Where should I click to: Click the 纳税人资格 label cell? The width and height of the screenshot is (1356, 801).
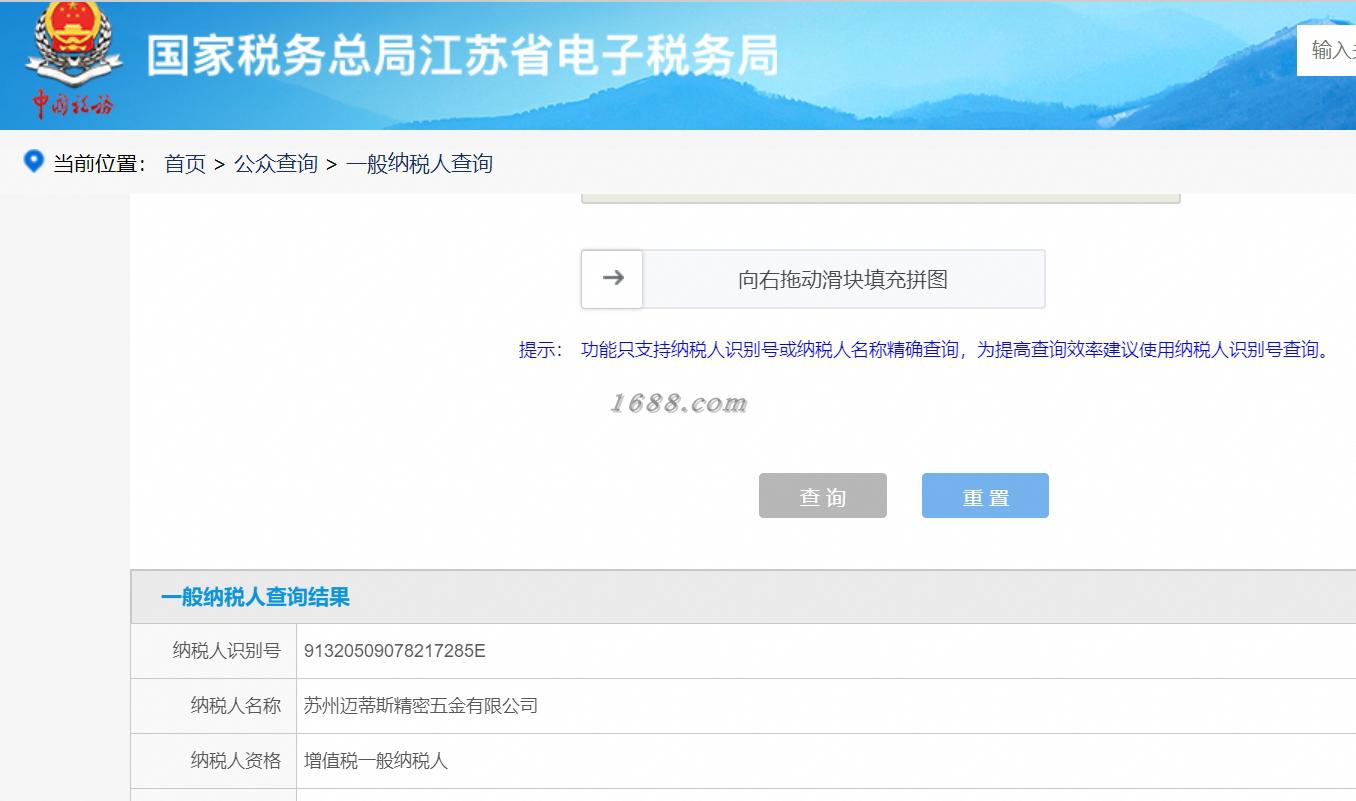coord(214,761)
